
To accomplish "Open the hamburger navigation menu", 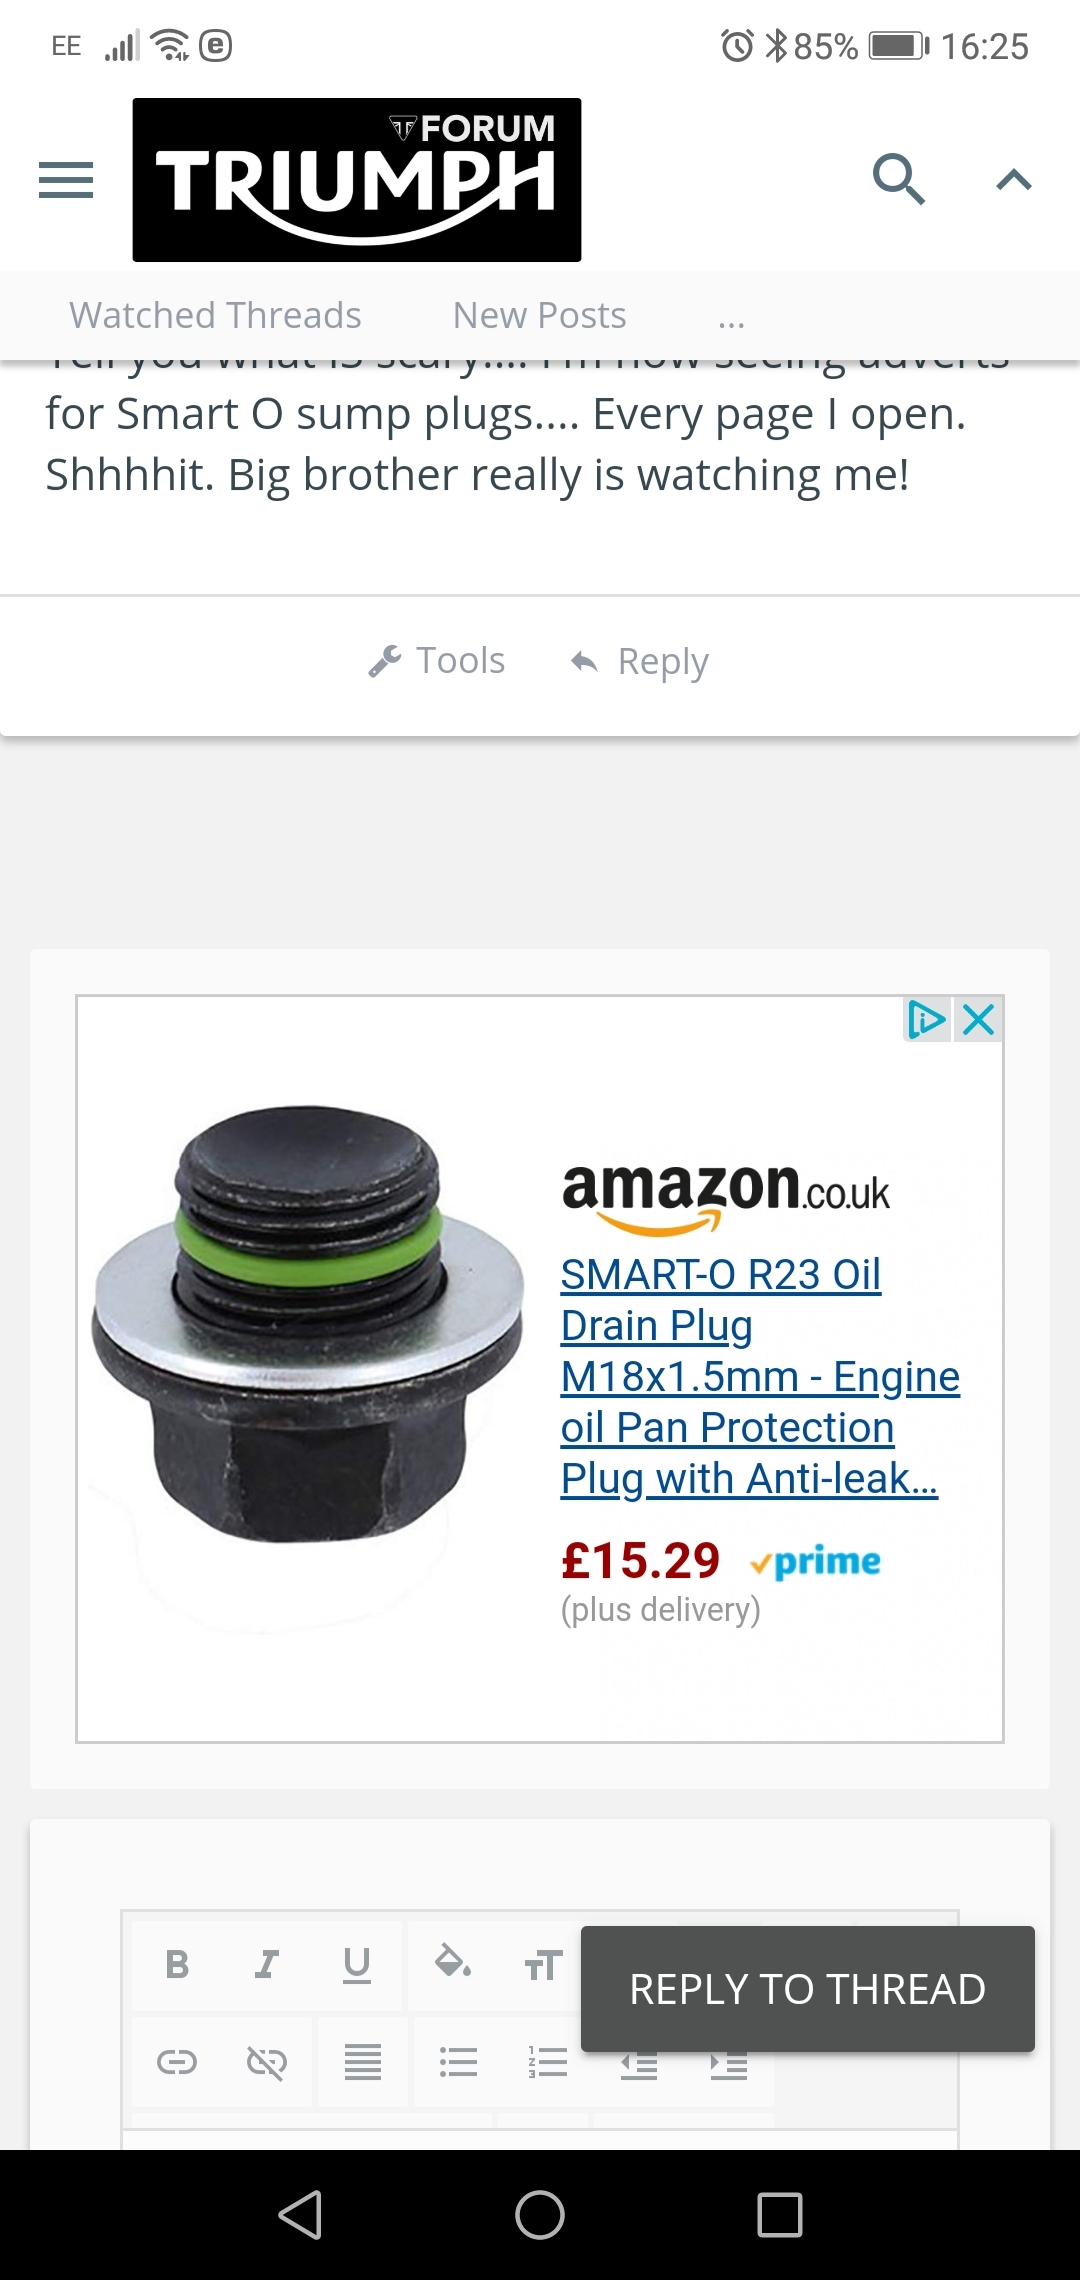I will (66, 180).
